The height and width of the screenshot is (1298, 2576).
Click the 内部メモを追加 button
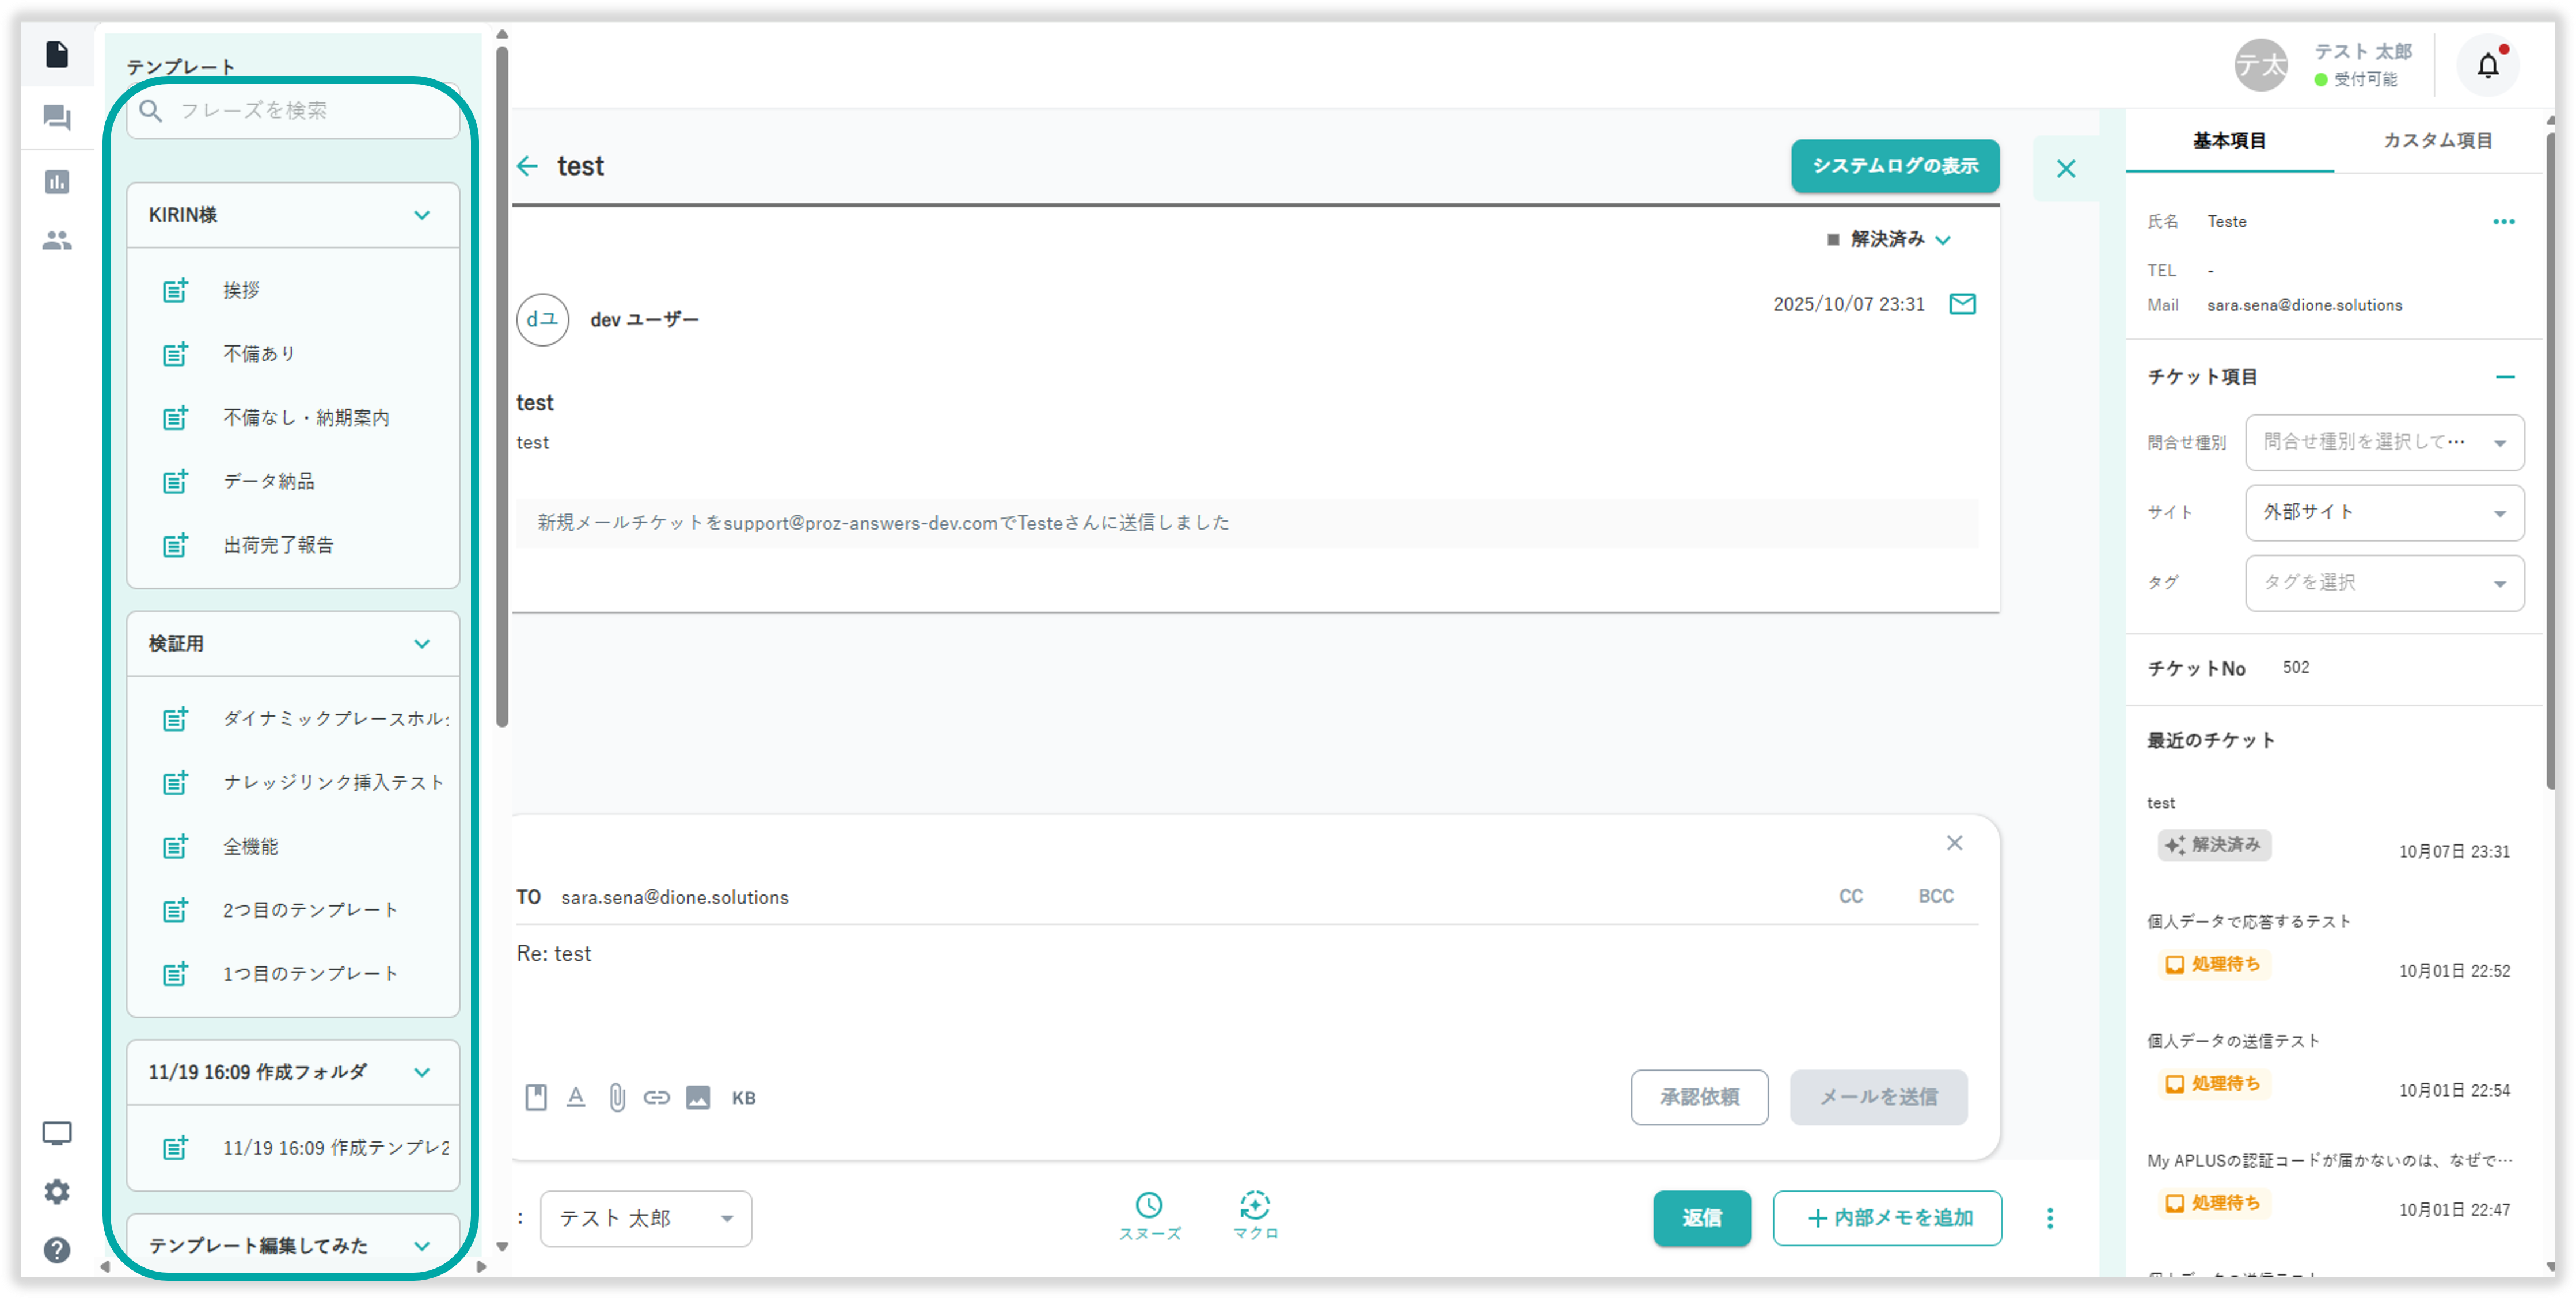1887,1217
